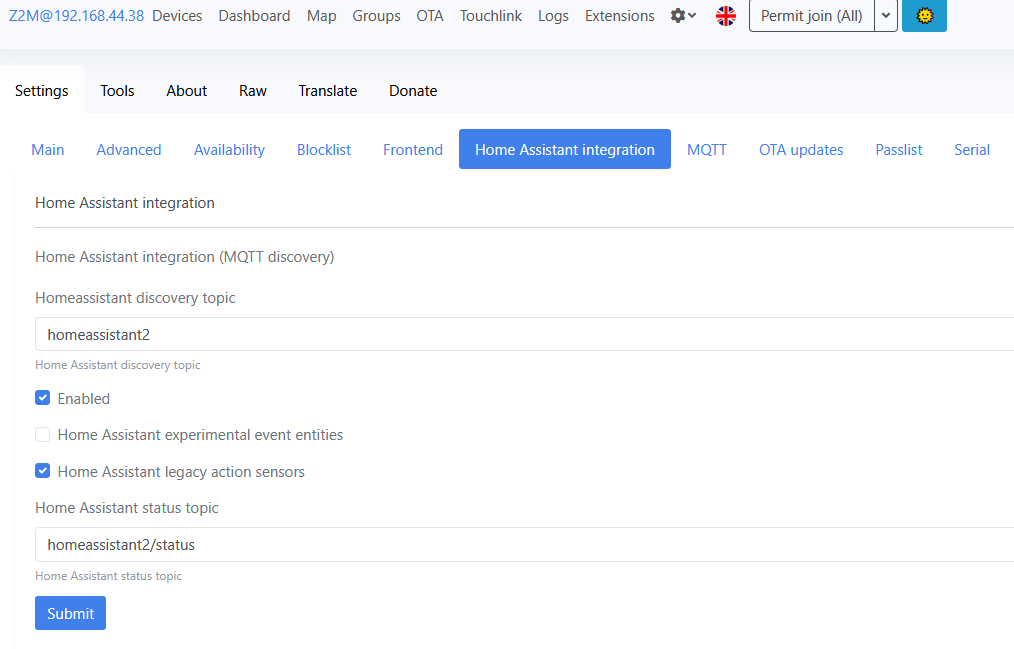The height and width of the screenshot is (649, 1014).
Task: Click 'Home Assistant status topic' helper text
Action: (109, 575)
